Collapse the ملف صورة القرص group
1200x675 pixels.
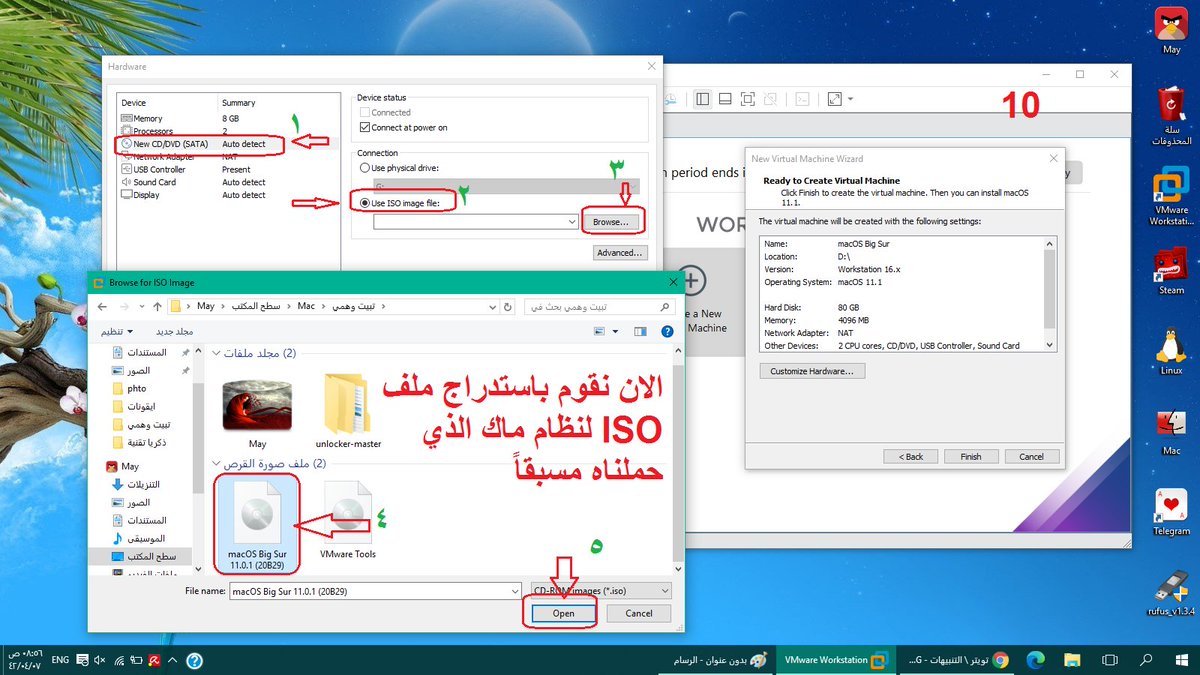(x=215, y=464)
